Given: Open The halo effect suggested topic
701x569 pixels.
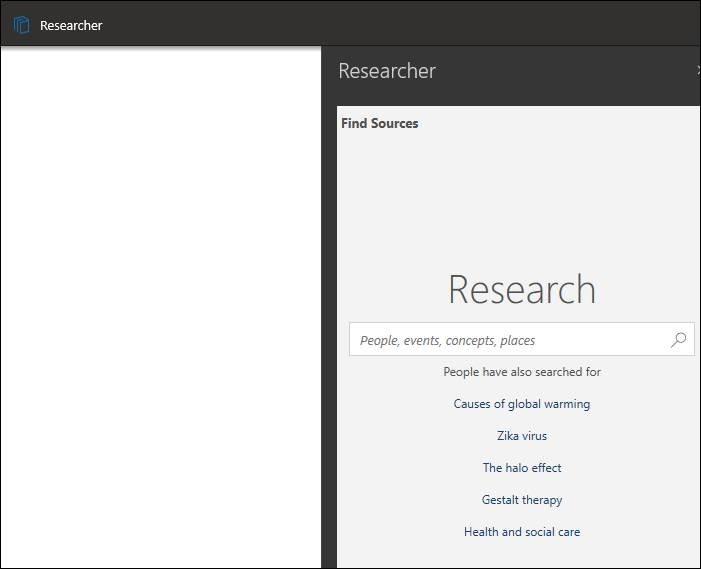Looking at the screenshot, I should coord(522,468).
